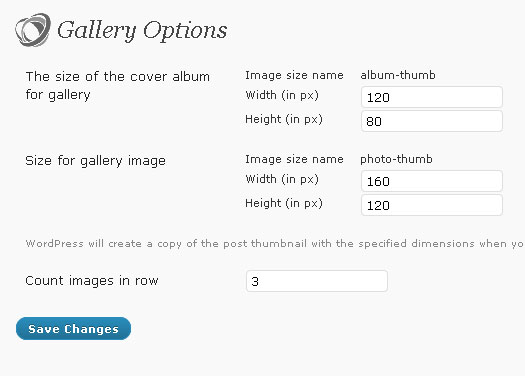Viewport: 525px width, 376px height.
Task: Focus the Count images in row field
Action: (317, 281)
